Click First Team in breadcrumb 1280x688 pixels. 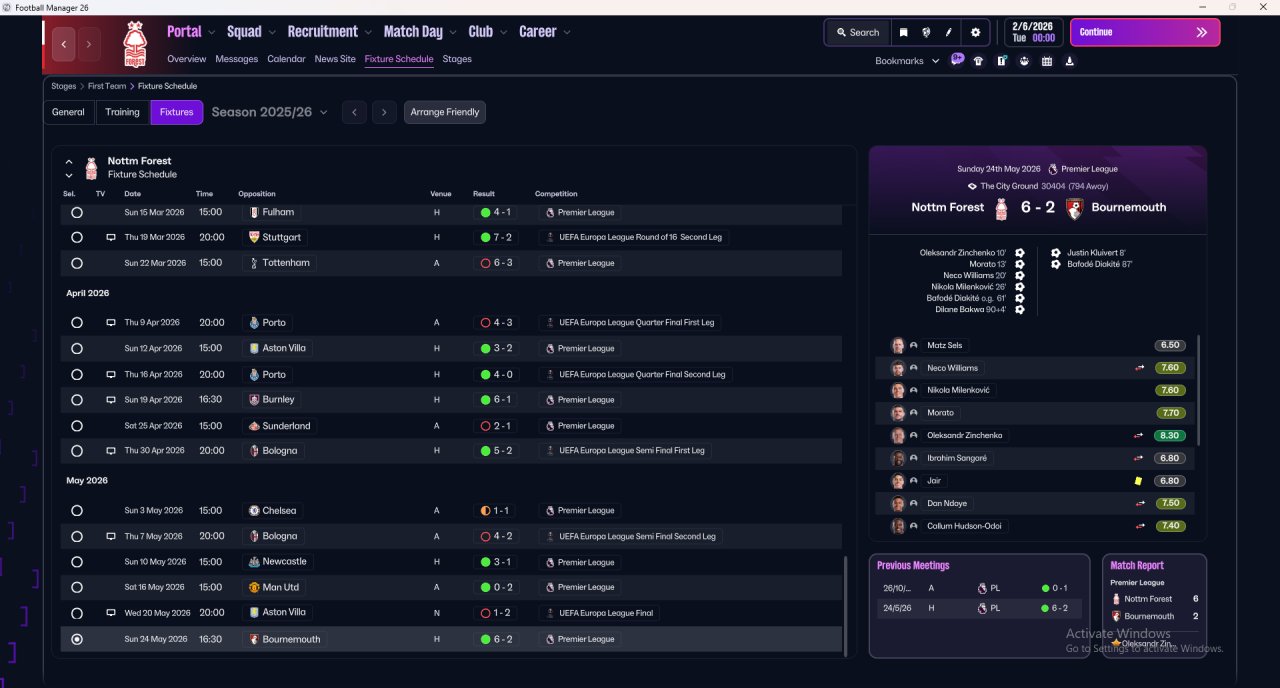pos(107,87)
